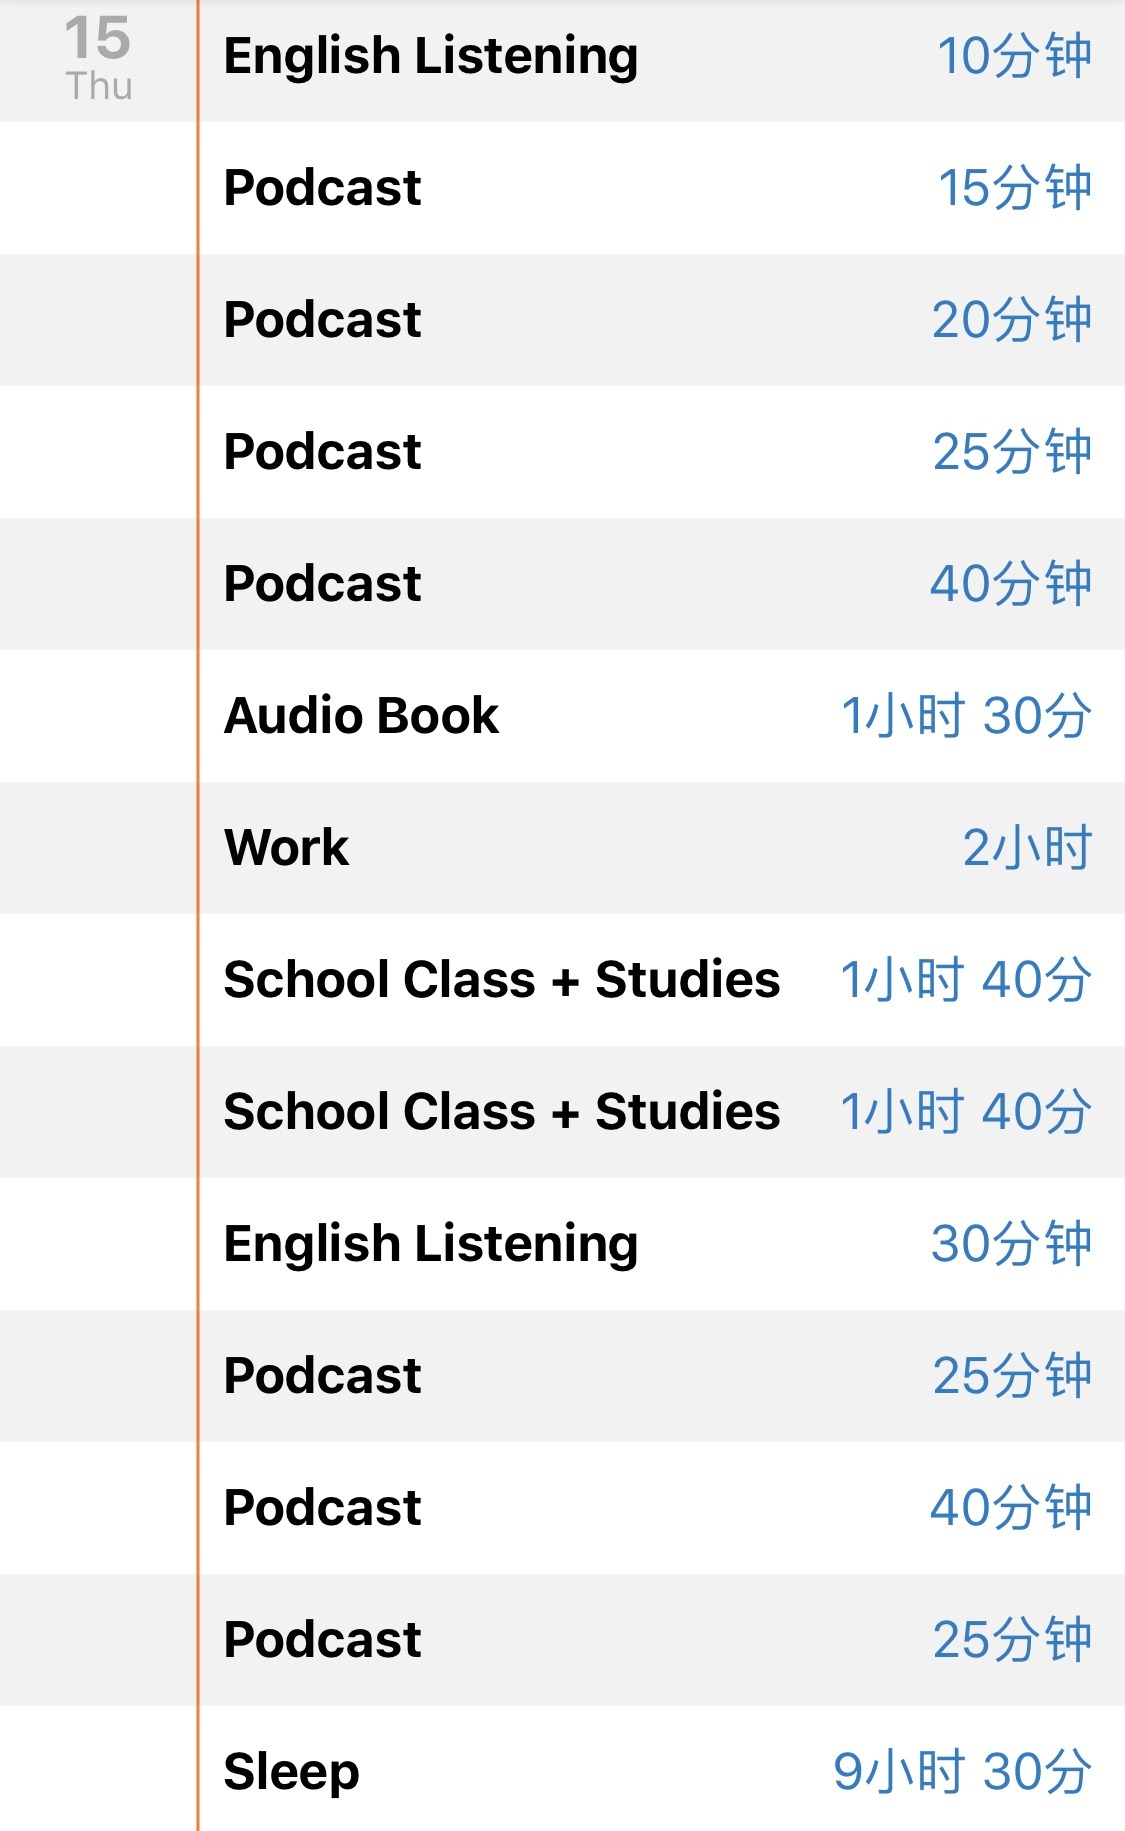Click the 30分钟 English Listening duration
This screenshot has height=1831, width=1125.
point(1011,1244)
